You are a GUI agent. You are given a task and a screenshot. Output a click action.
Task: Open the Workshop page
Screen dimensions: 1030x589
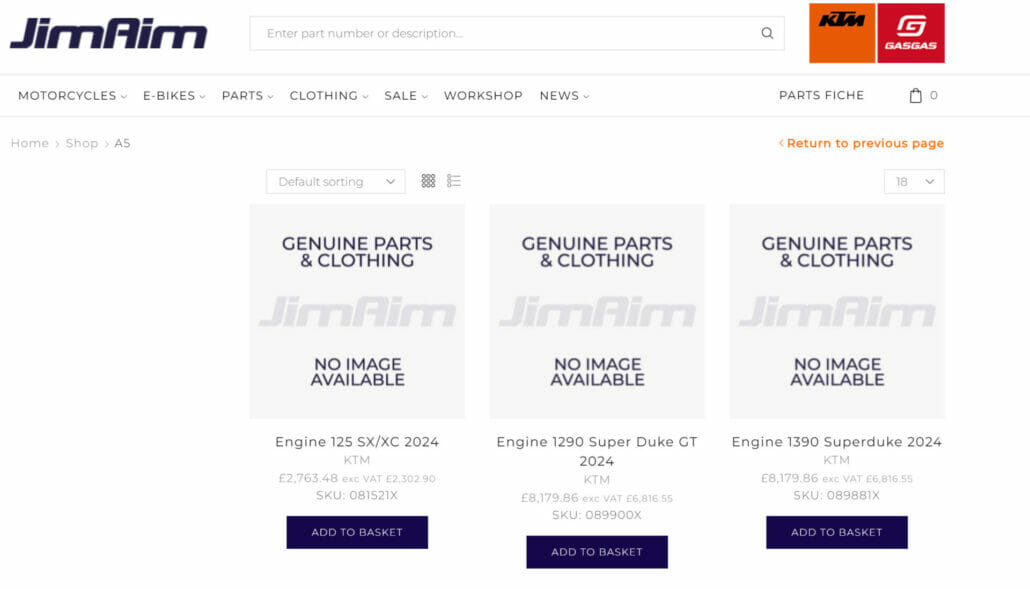483,96
